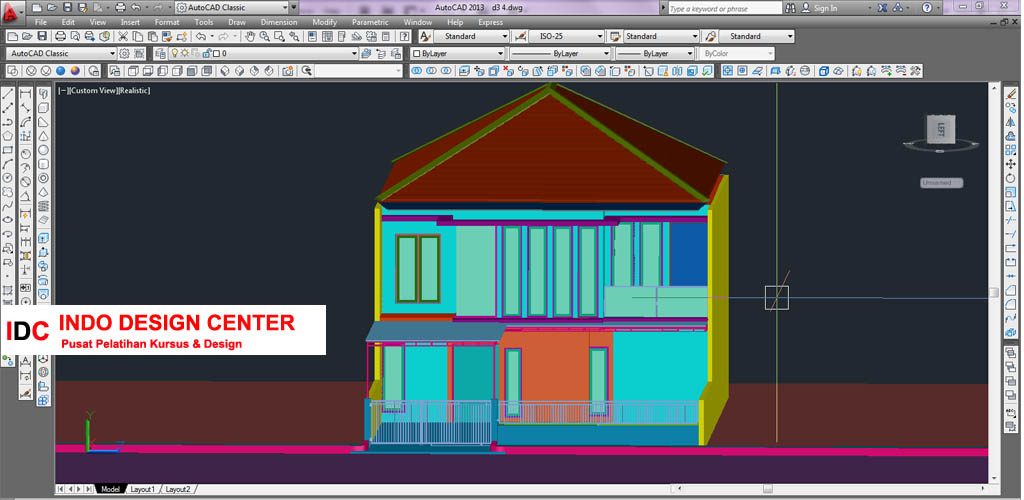Click the horizontal scrollbar thumb
The image size is (1024, 500).
[x=768, y=489]
